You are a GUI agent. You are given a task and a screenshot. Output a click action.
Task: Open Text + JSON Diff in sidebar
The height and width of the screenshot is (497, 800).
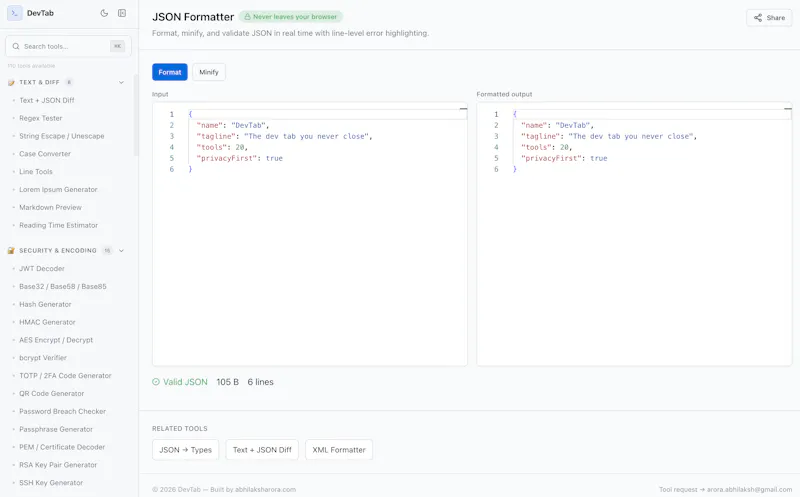46,101
